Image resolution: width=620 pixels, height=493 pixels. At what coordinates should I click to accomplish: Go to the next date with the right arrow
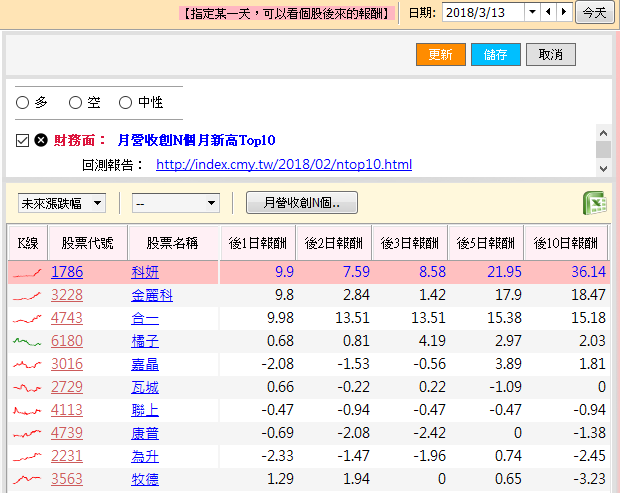pos(564,12)
